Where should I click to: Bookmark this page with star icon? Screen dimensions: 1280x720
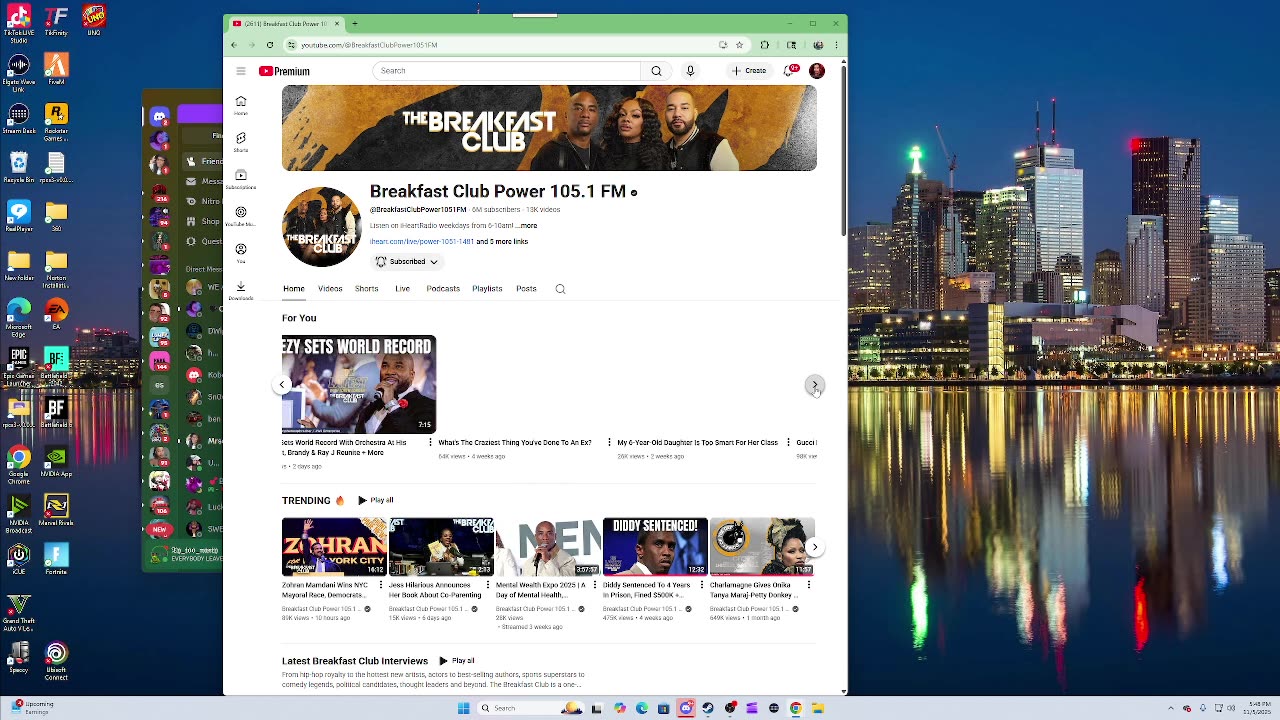739,45
